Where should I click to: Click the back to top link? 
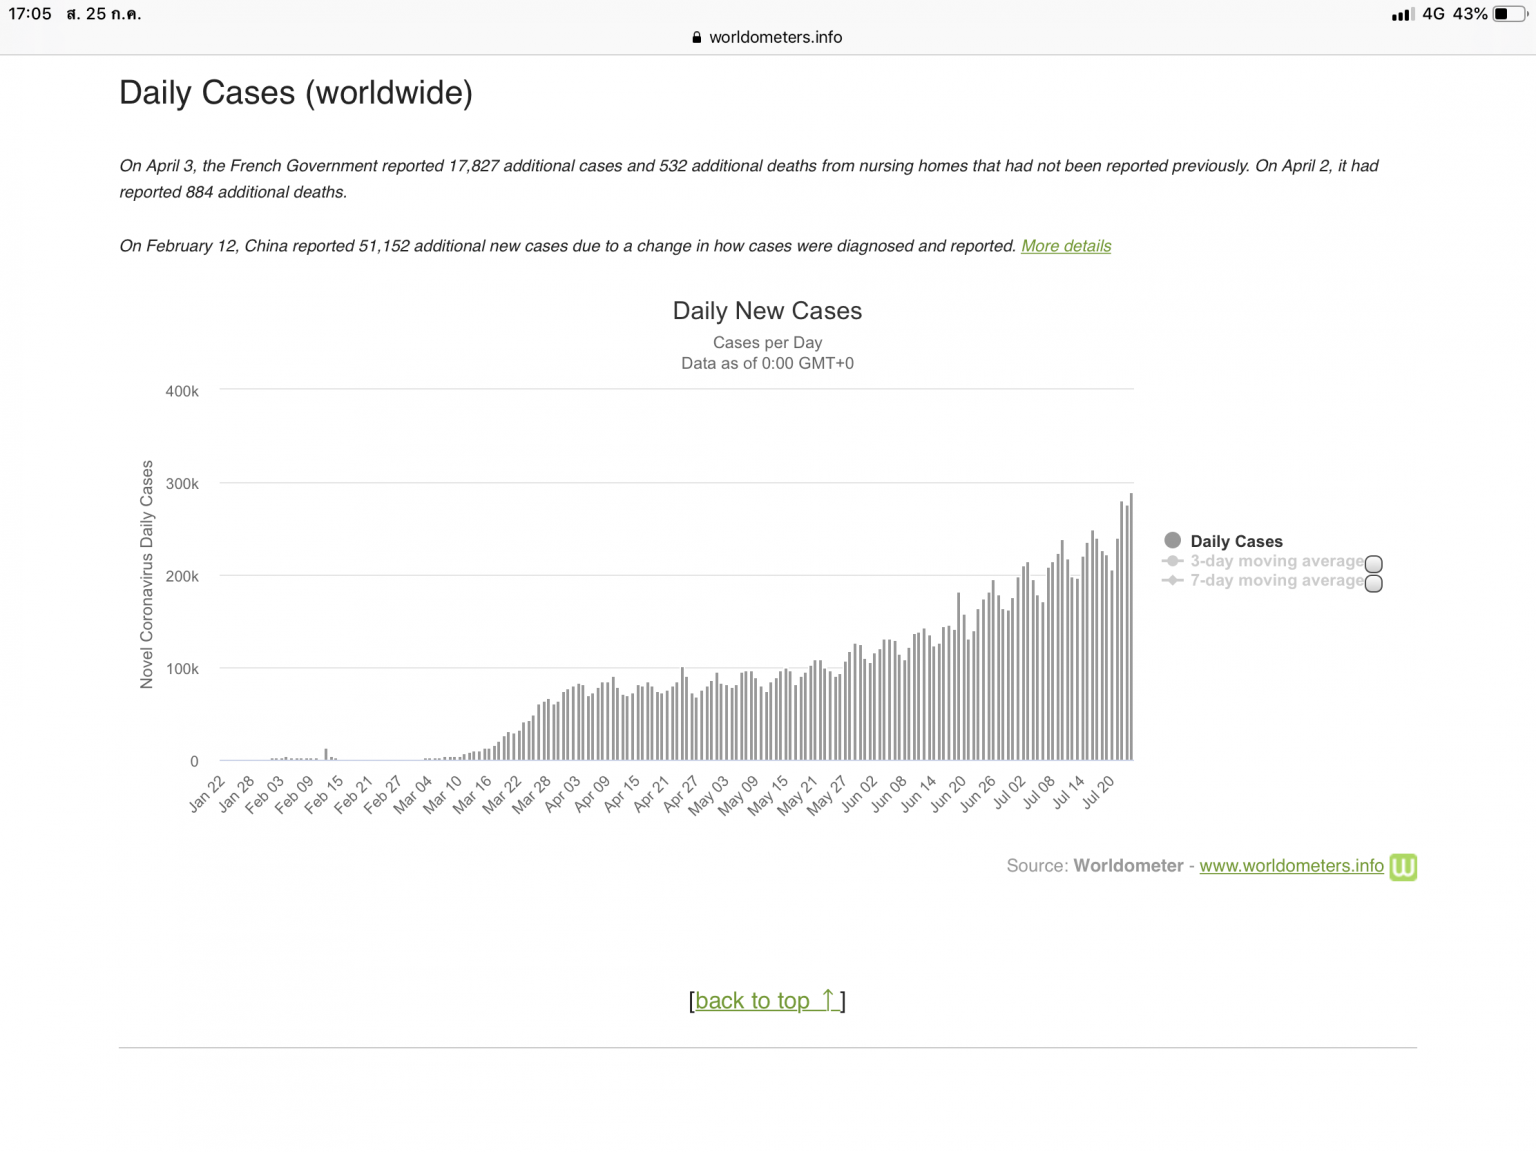coord(767,1001)
